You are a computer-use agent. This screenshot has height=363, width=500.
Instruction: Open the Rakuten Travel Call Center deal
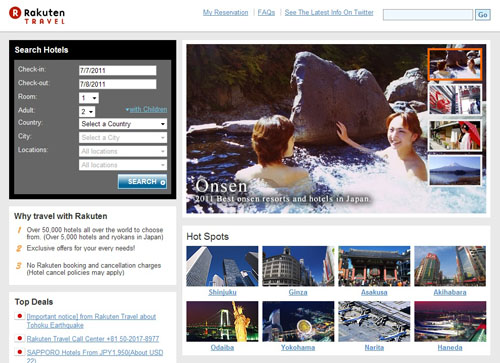point(93,339)
